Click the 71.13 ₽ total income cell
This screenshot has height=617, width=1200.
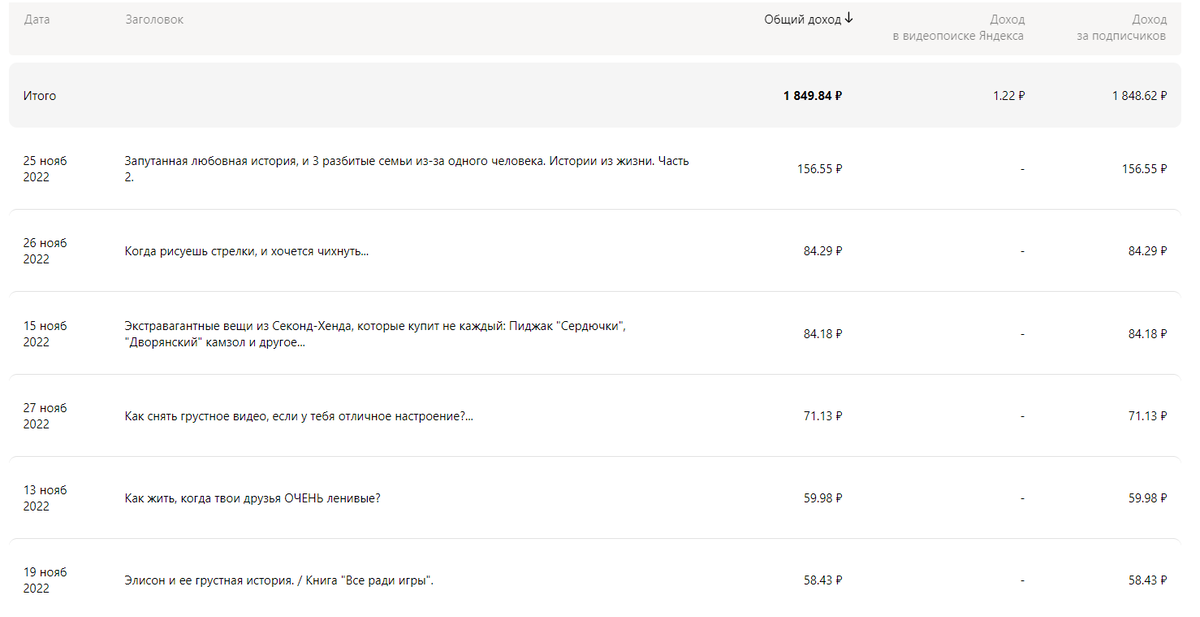823,416
